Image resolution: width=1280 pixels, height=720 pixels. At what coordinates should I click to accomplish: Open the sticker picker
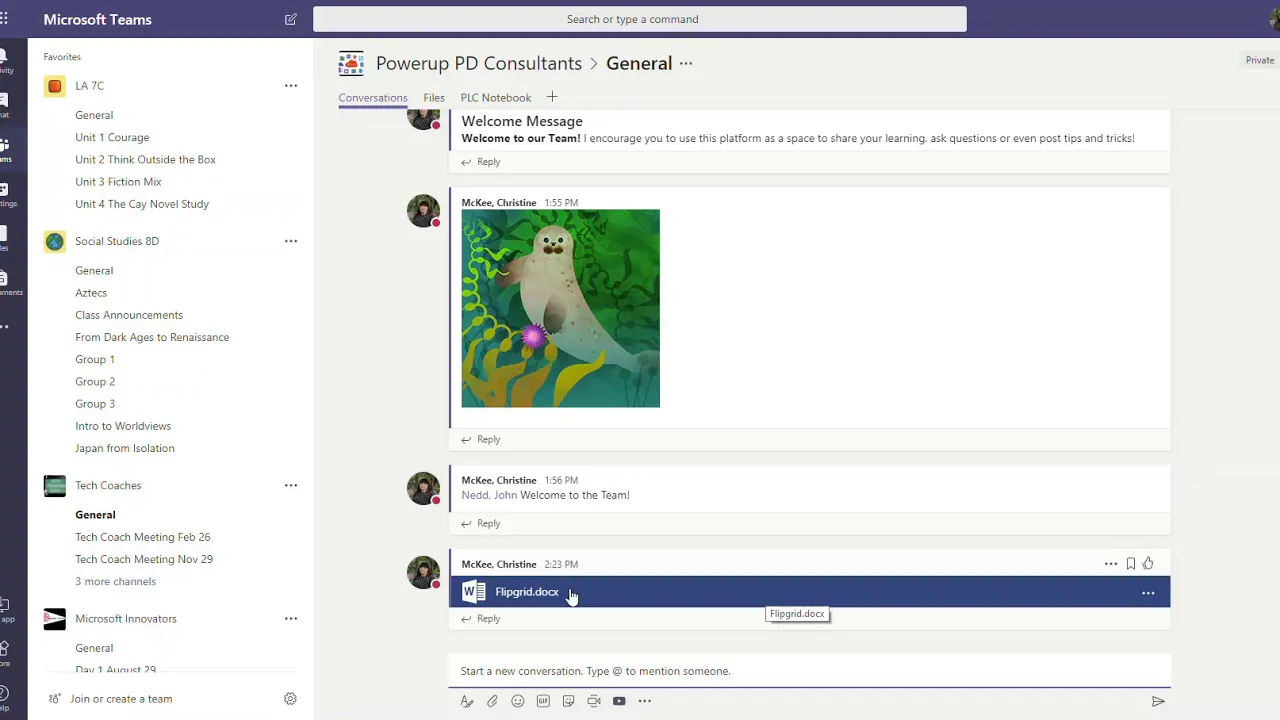coord(568,701)
